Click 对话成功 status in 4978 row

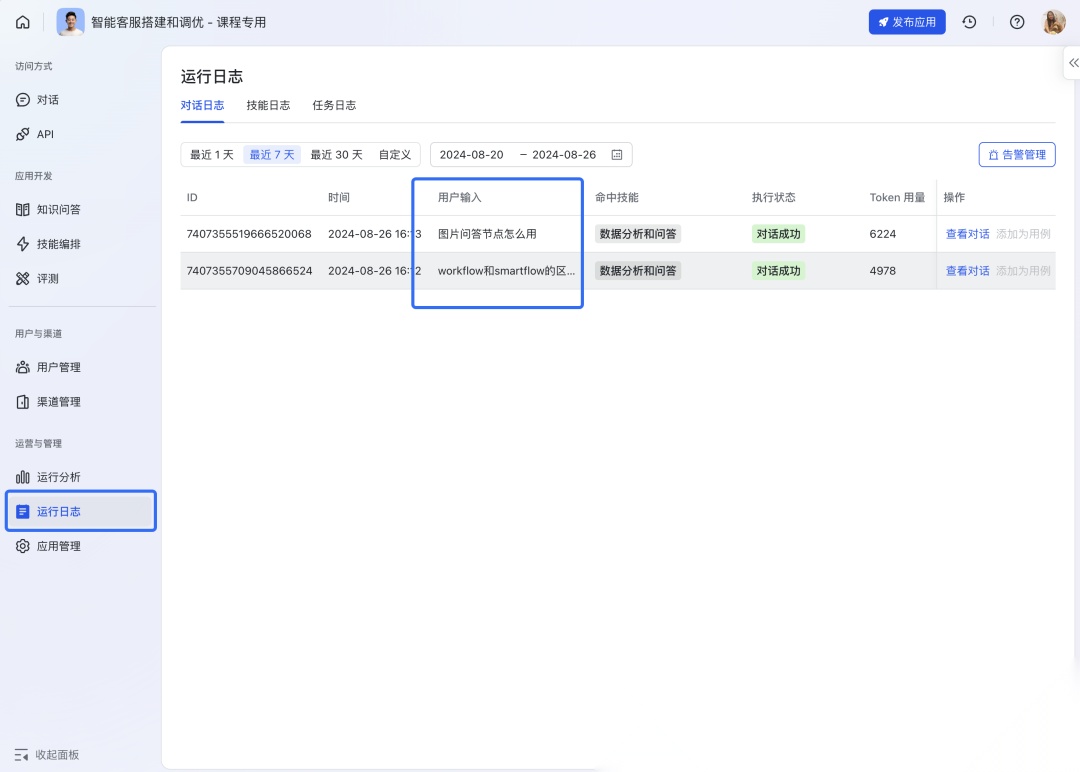(778, 271)
